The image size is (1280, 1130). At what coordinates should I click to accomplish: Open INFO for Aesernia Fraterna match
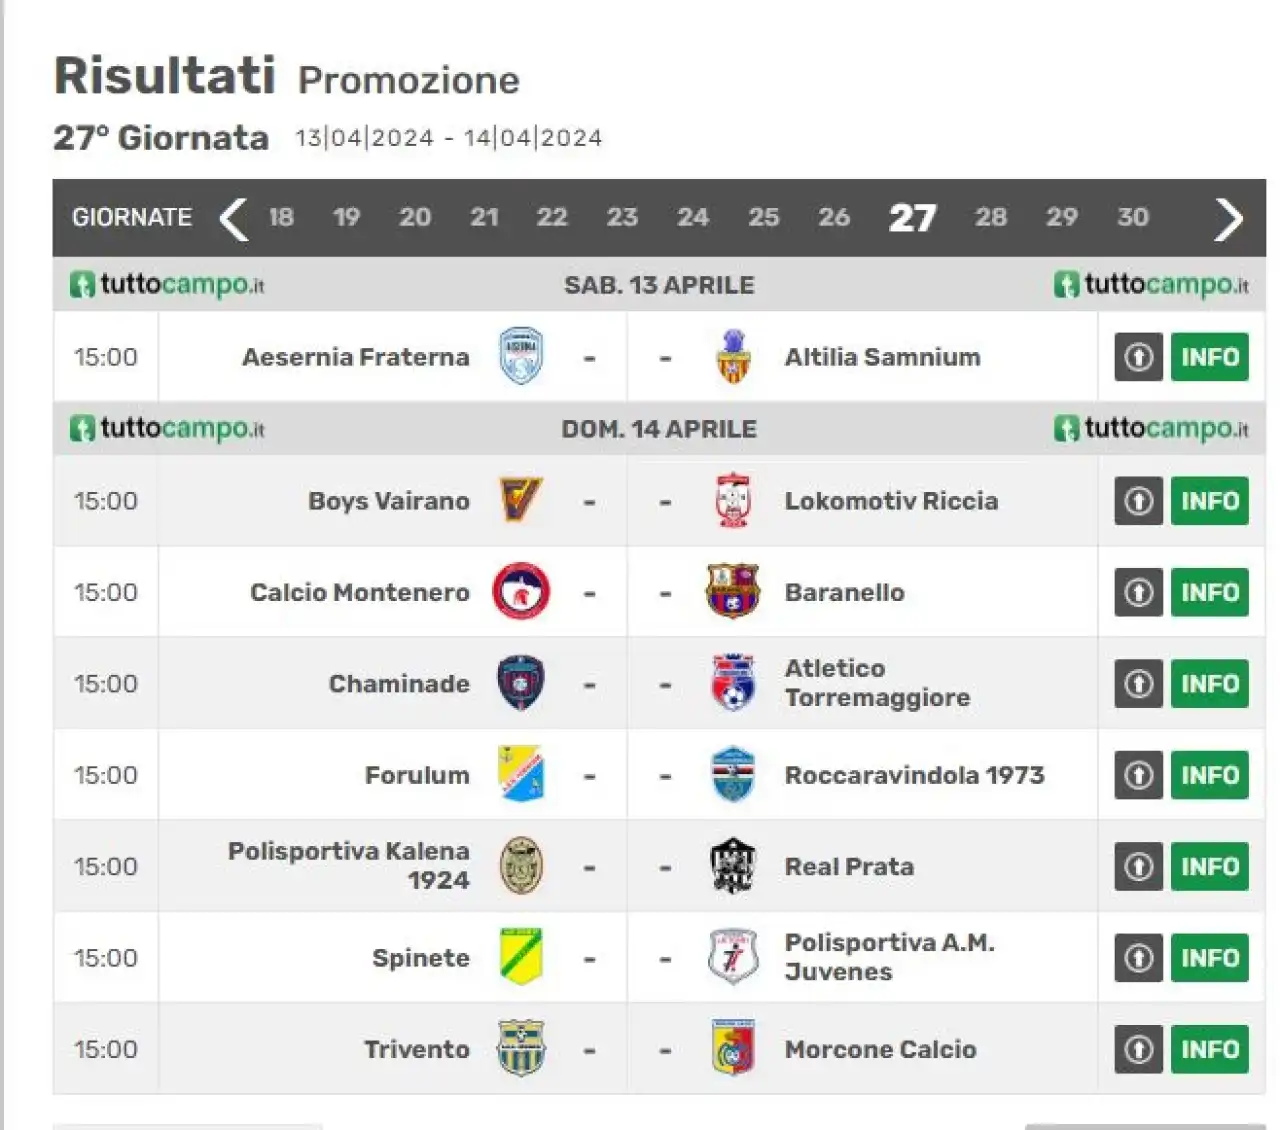(1210, 357)
